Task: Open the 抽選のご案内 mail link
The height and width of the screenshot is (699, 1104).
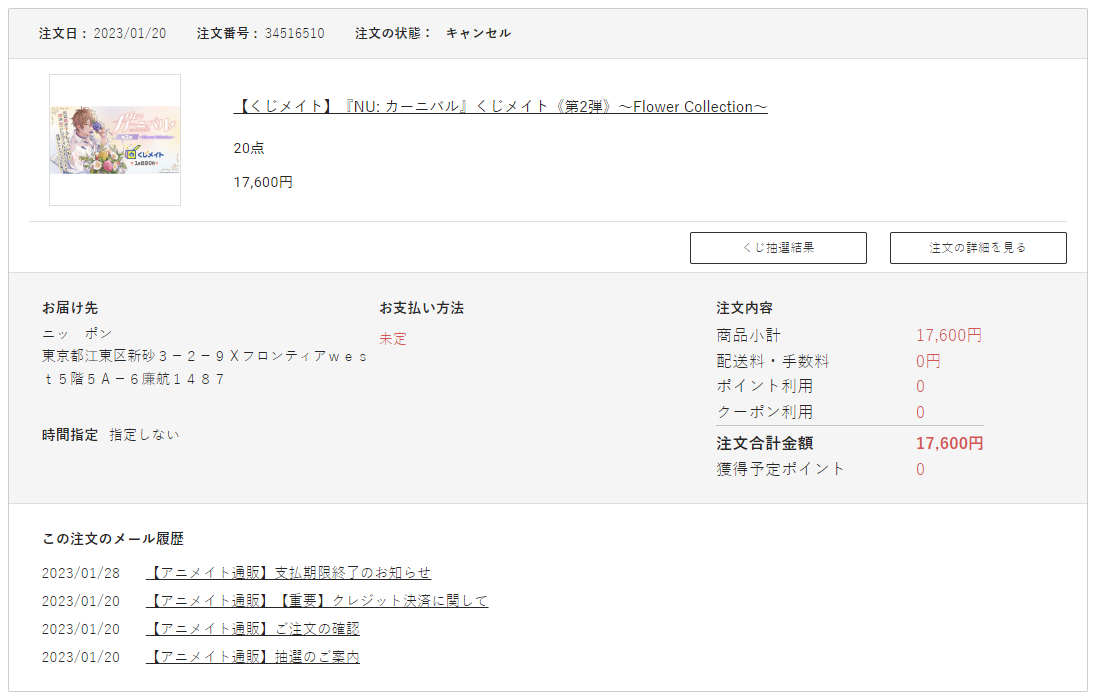Action: 253,657
